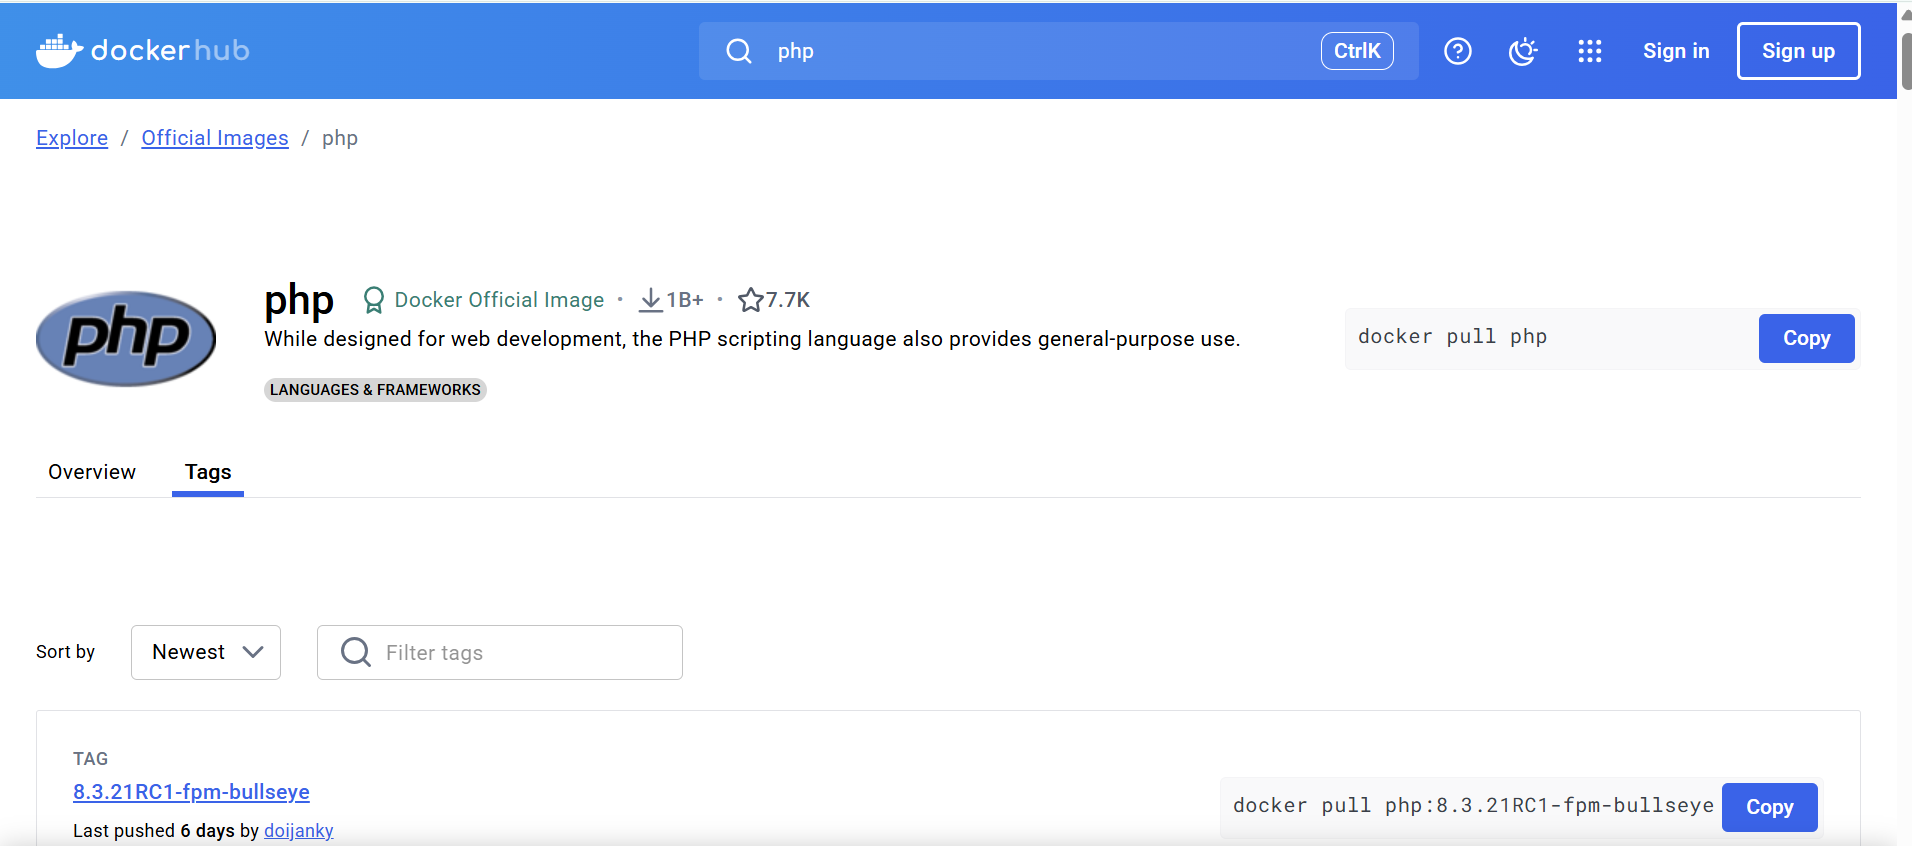Copy the docker pull php command

click(1806, 339)
